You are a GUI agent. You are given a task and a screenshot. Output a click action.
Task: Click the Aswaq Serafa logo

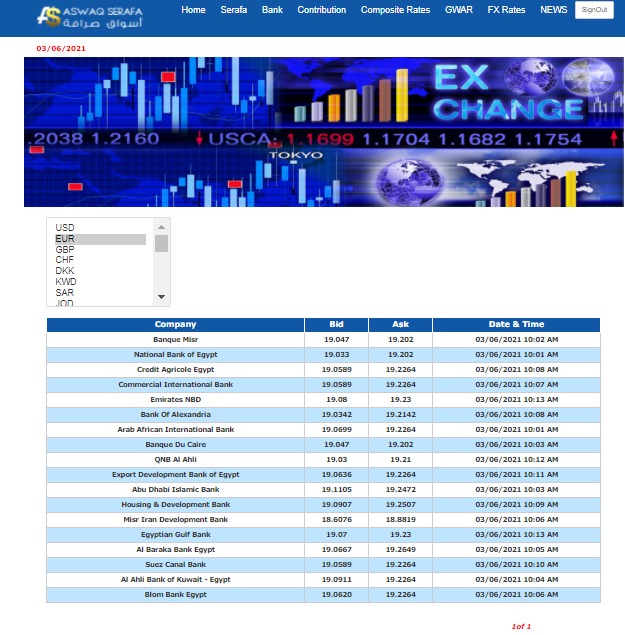click(x=90, y=17)
